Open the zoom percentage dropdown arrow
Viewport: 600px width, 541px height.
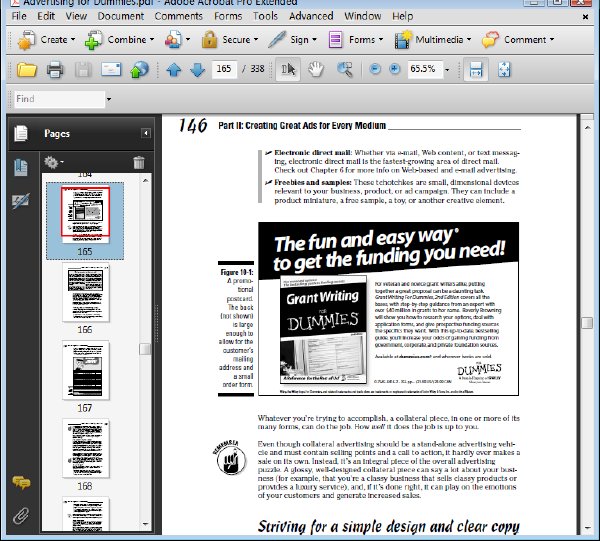point(447,70)
